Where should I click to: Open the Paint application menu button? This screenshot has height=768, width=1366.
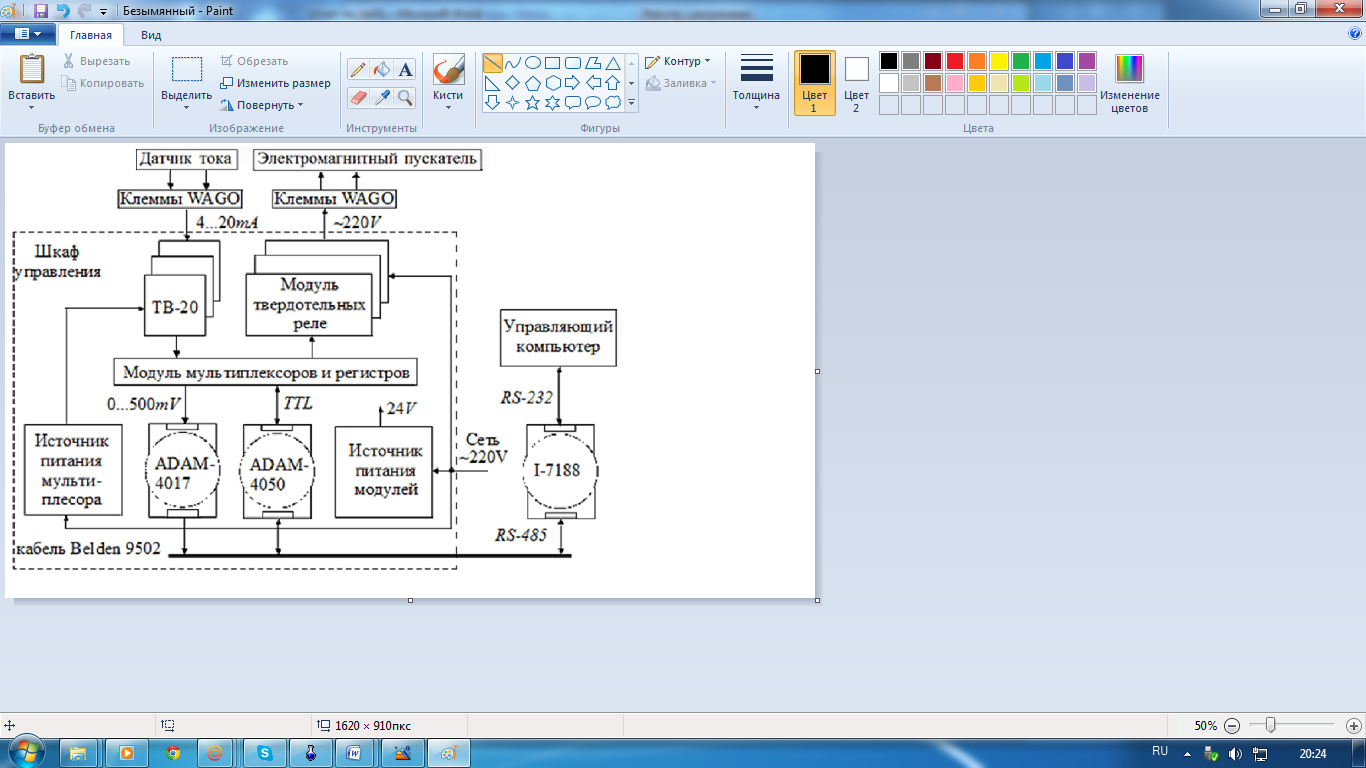pos(27,33)
